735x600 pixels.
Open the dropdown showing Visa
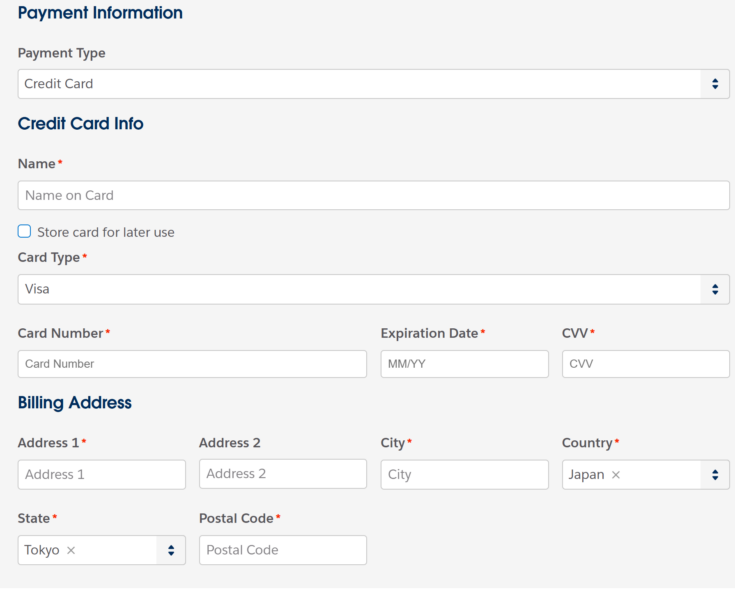[360, 289]
